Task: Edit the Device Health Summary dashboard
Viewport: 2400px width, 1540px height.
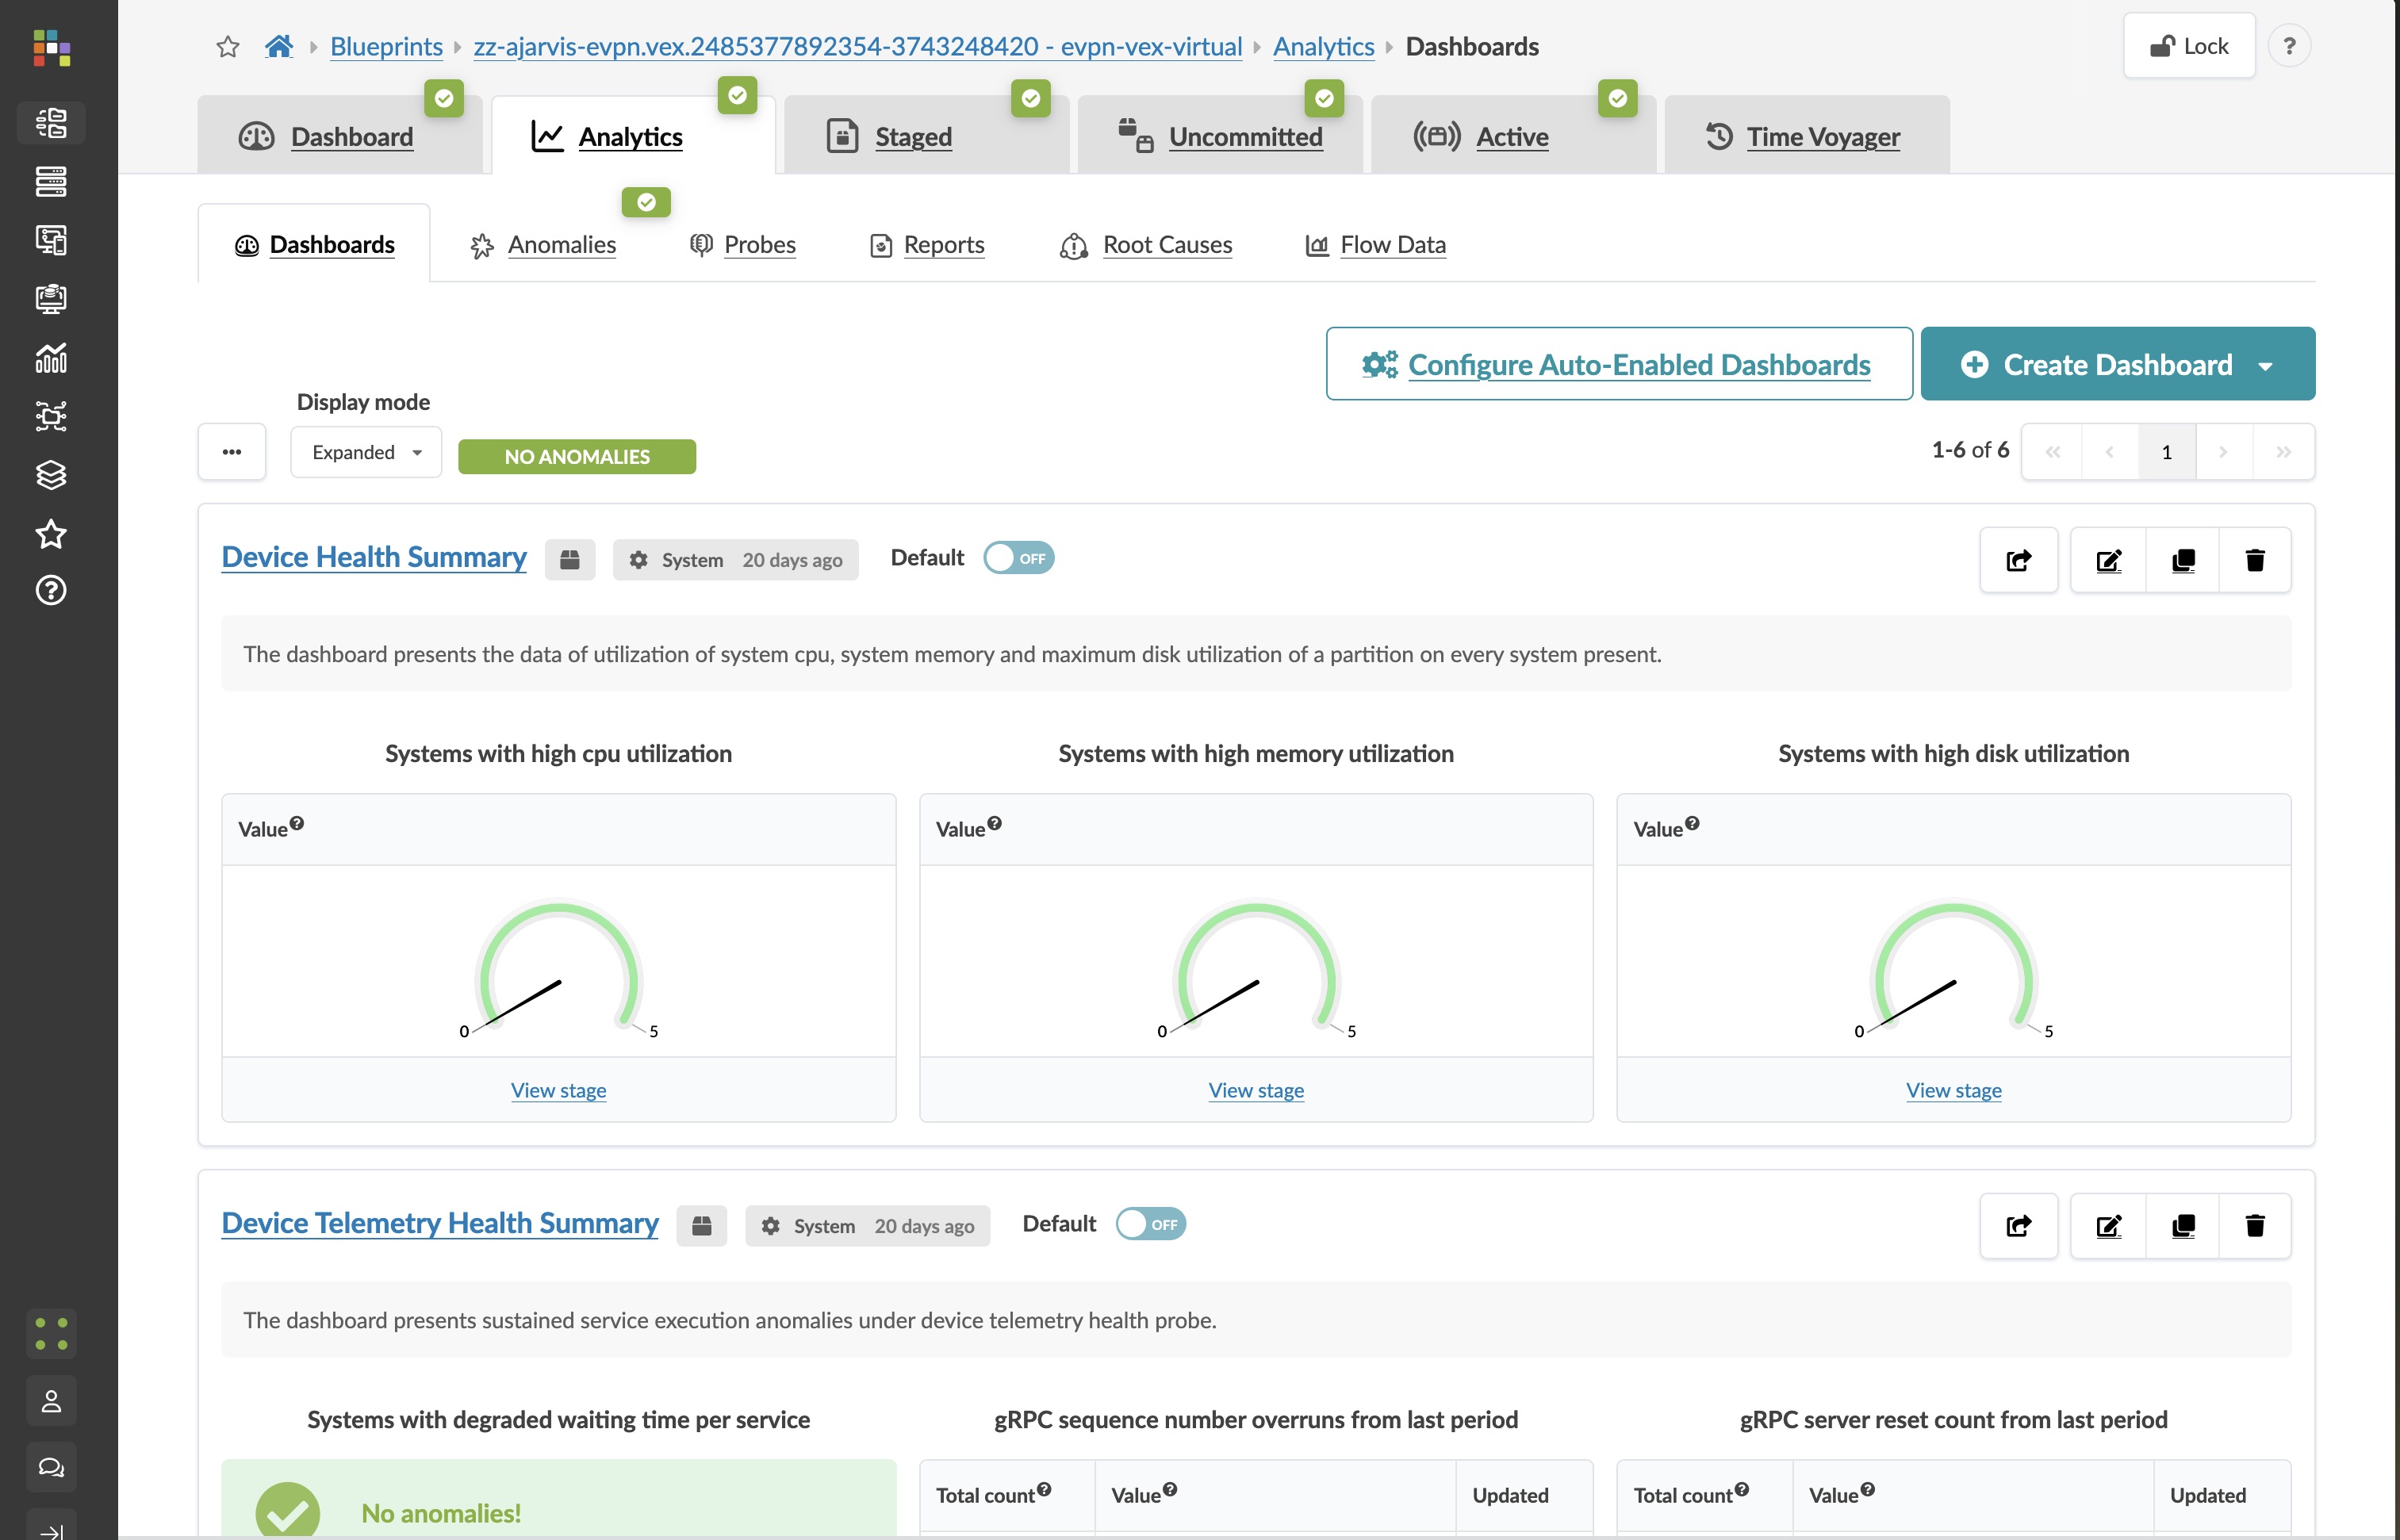Action: click(x=2108, y=560)
